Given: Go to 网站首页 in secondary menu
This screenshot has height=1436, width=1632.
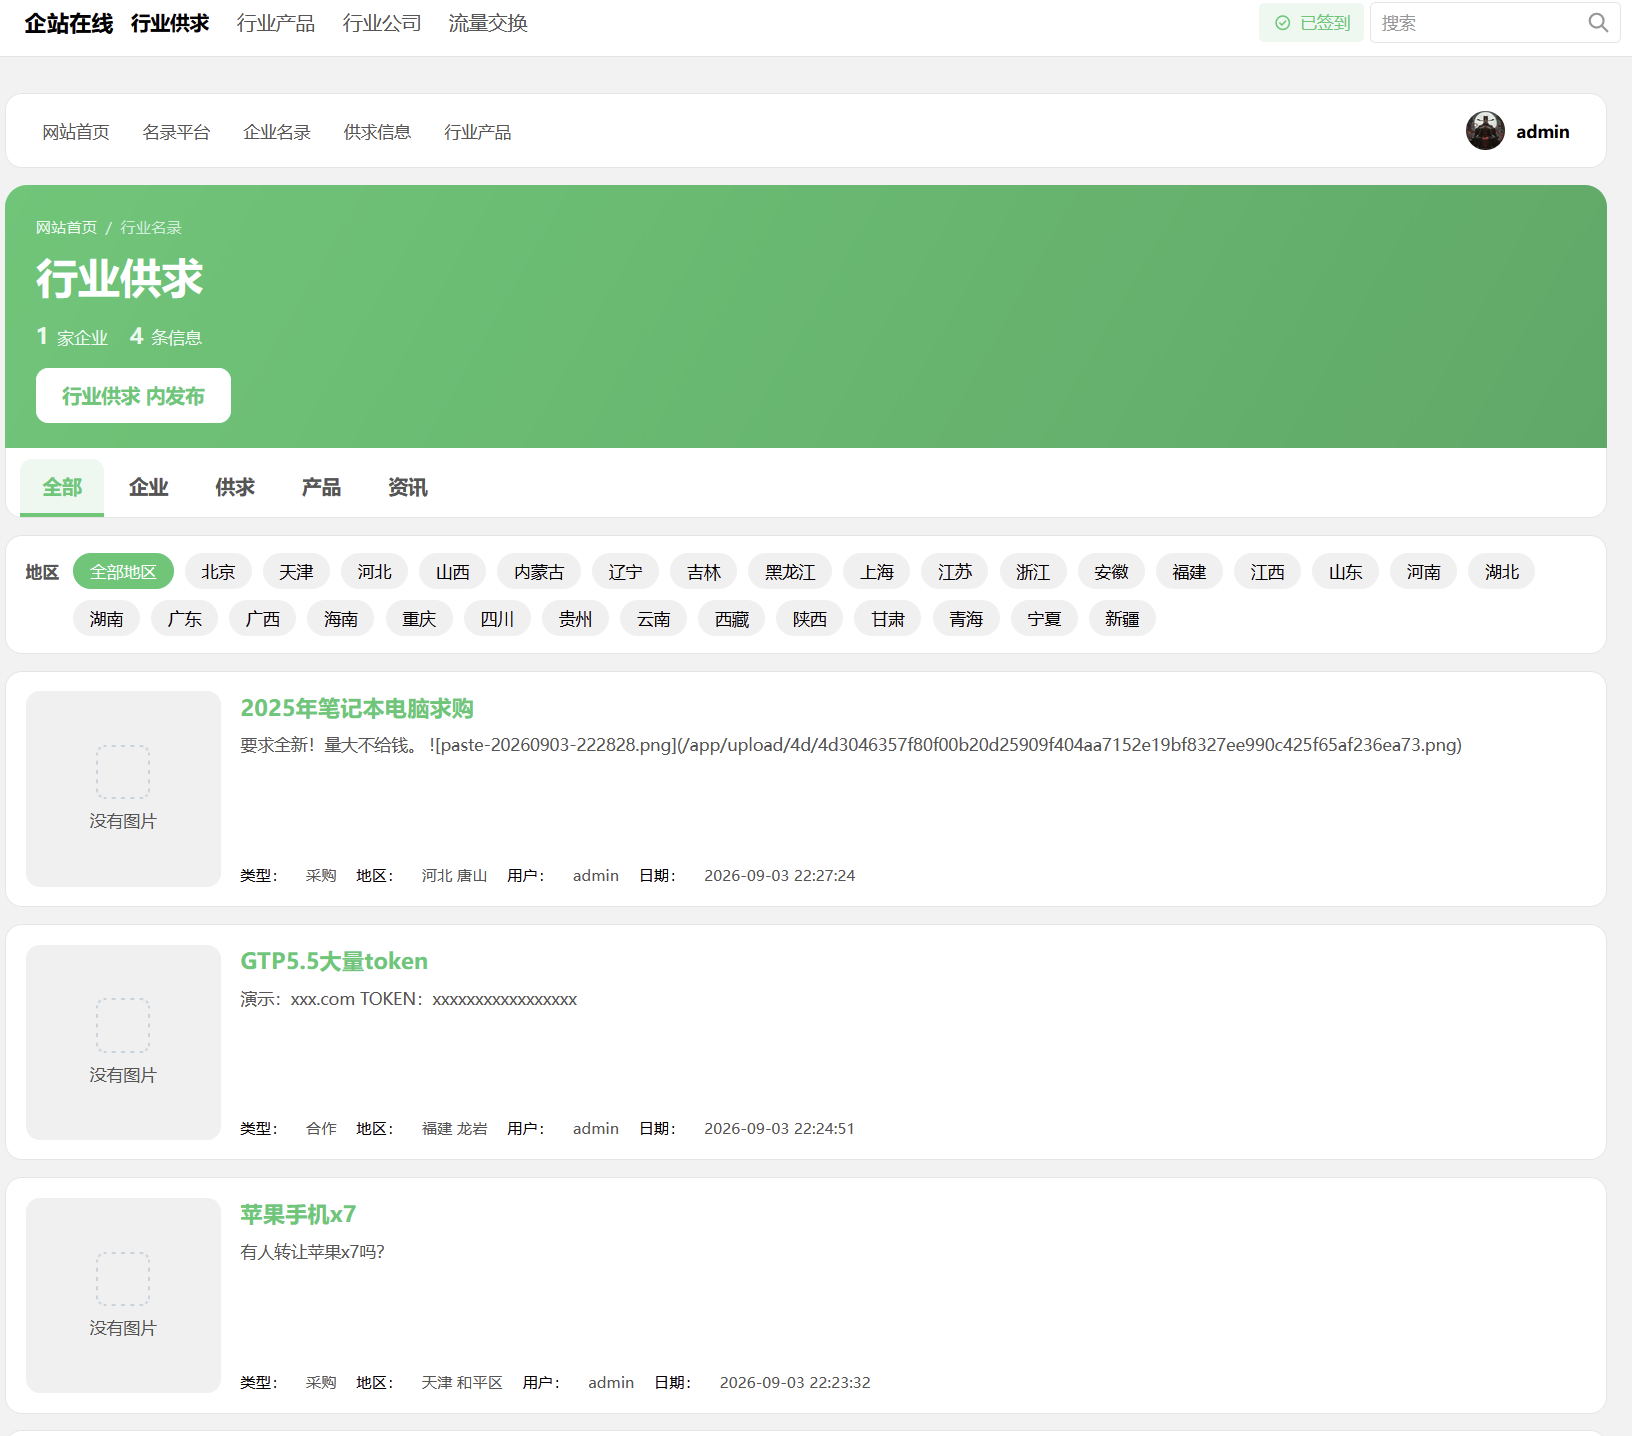Looking at the screenshot, I should [x=76, y=132].
